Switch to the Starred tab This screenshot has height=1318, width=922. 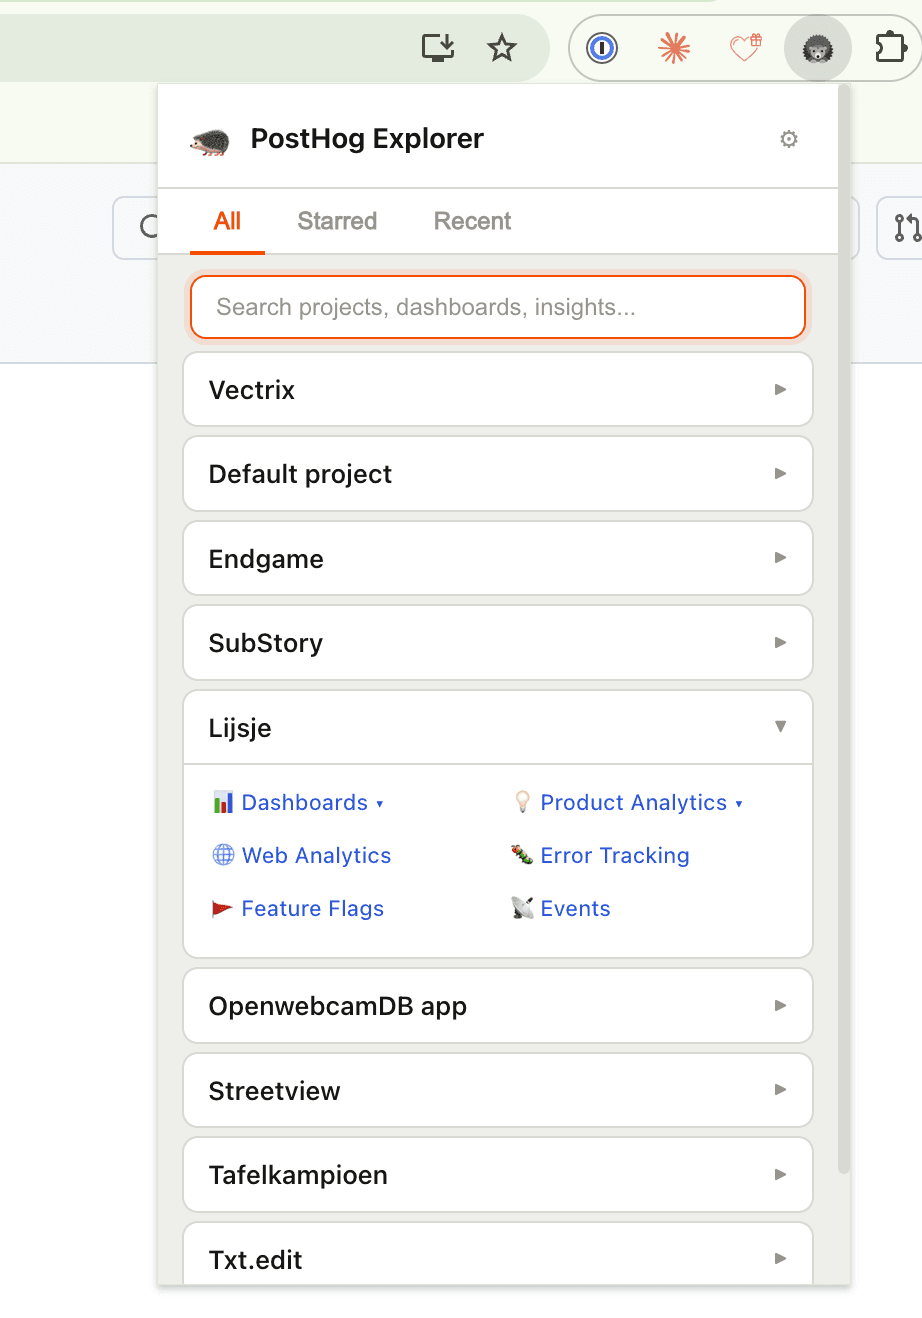pos(337,221)
